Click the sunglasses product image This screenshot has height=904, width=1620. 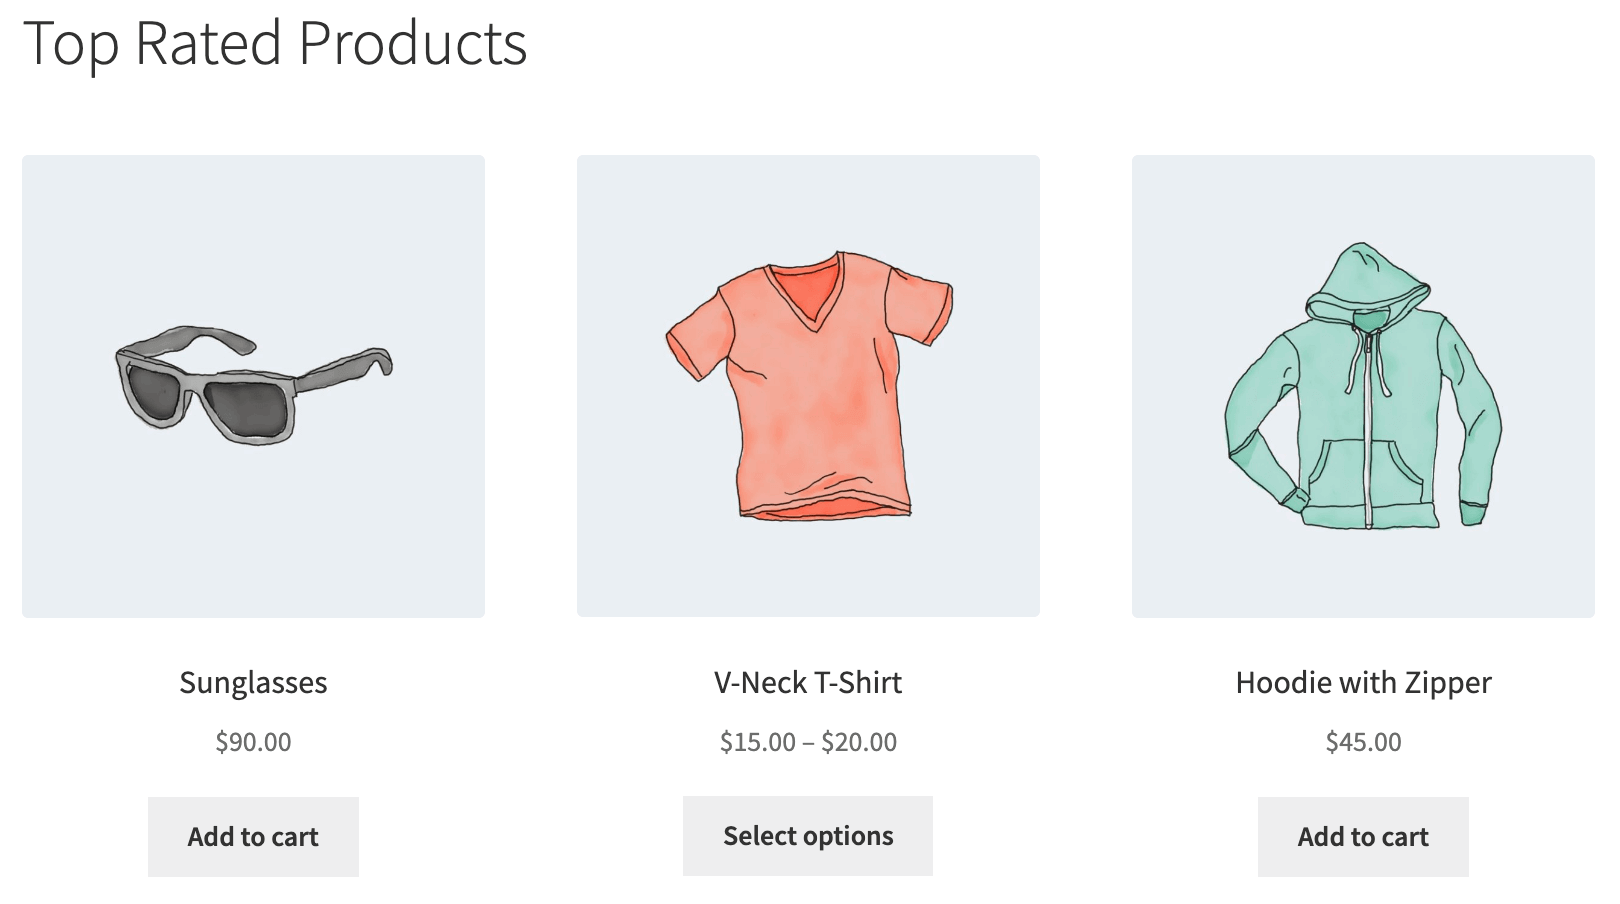pyautogui.click(x=253, y=386)
